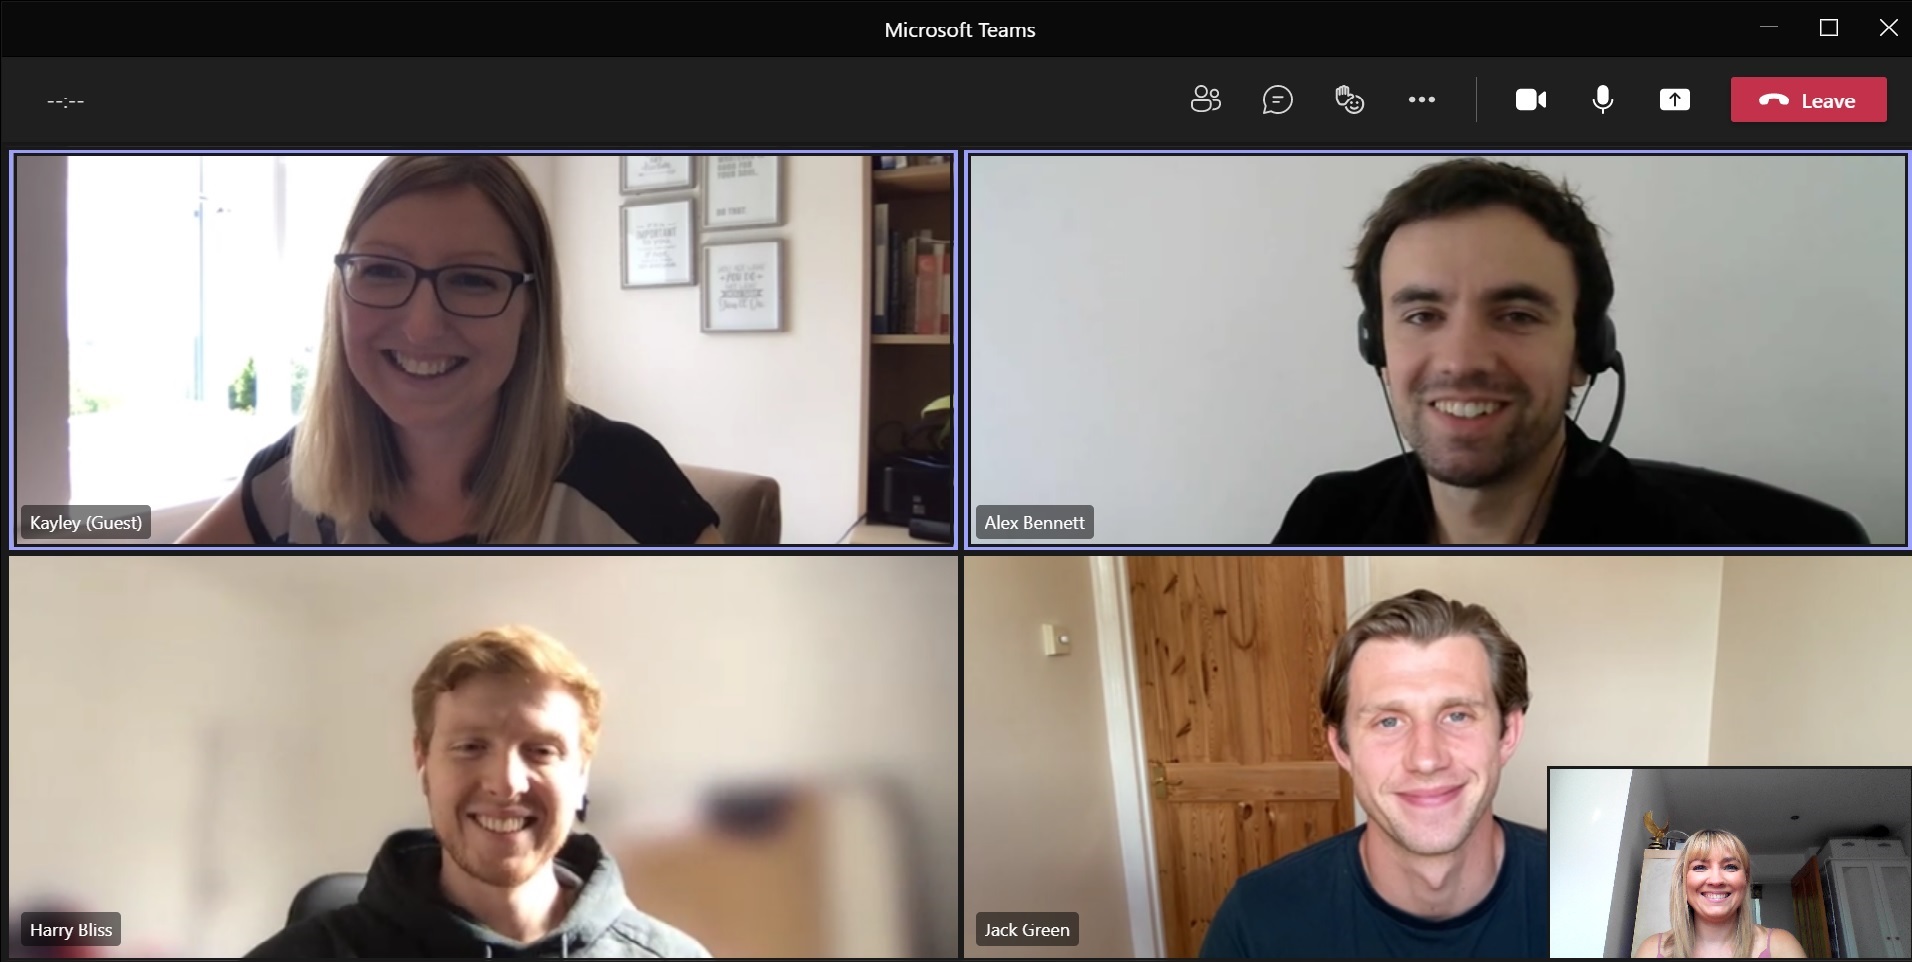Open raise hand and reactions
Screen dimensions: 1912x962
pyautogui.click(x=1349, y=100)
